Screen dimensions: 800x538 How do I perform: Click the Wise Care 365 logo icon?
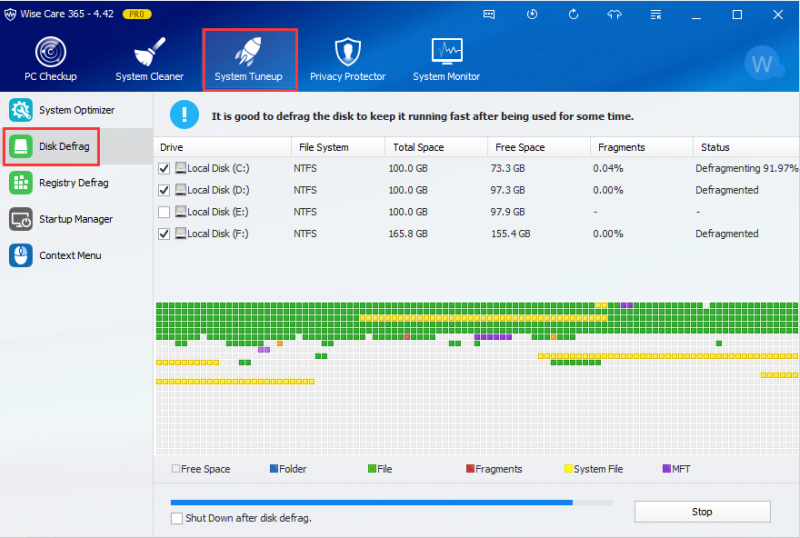pos(10,14)
